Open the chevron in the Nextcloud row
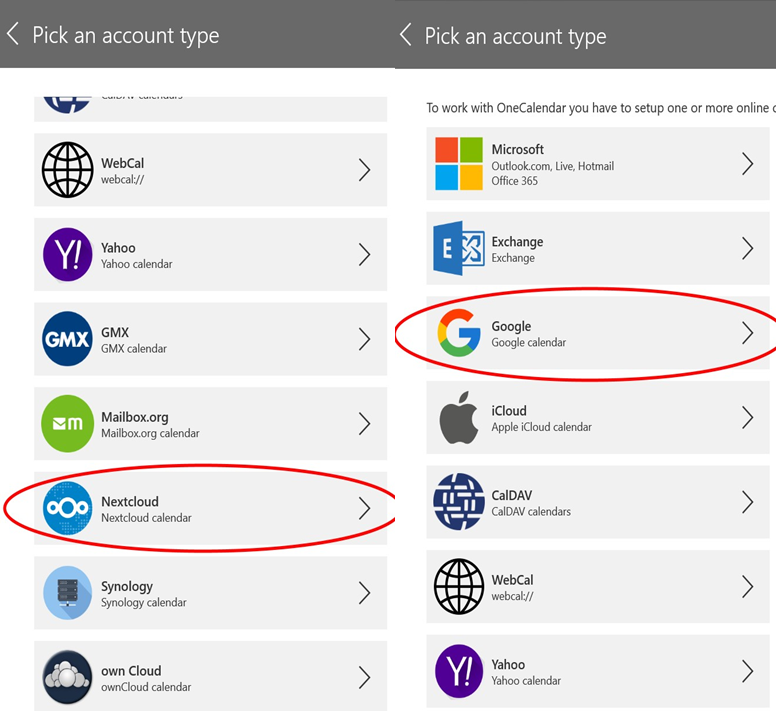777x711 pixels. [x=364, y=509]
